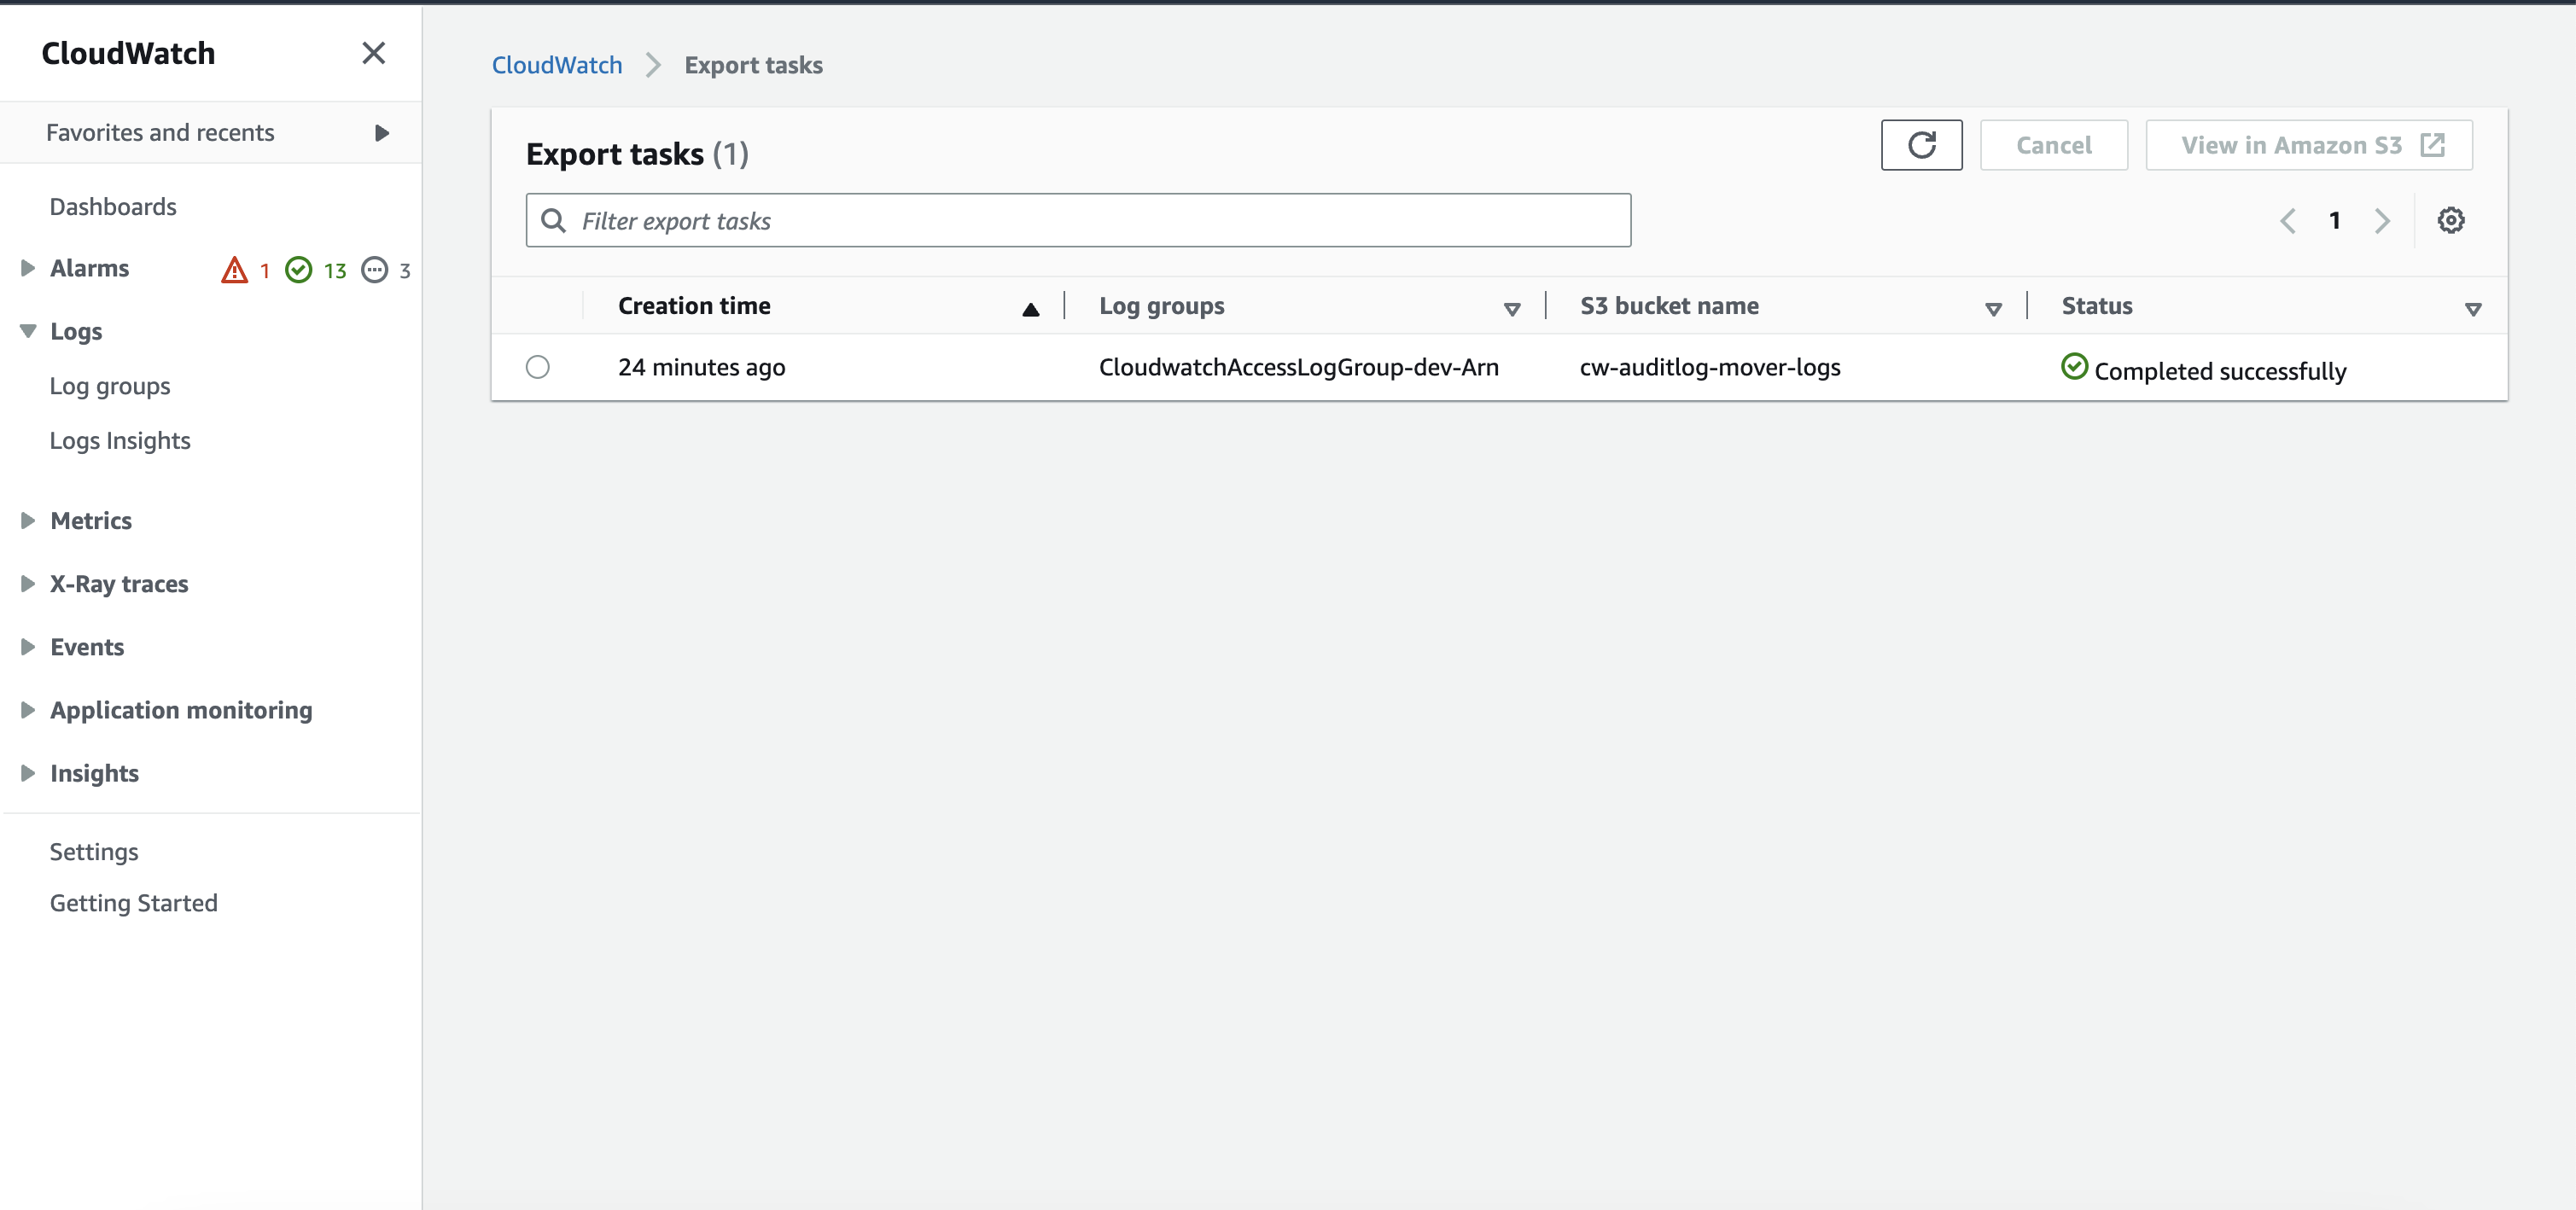Screen dimensions: 2576x1210
Task: Open Dashboards in sidebar
Action: [x=113, y=207]
